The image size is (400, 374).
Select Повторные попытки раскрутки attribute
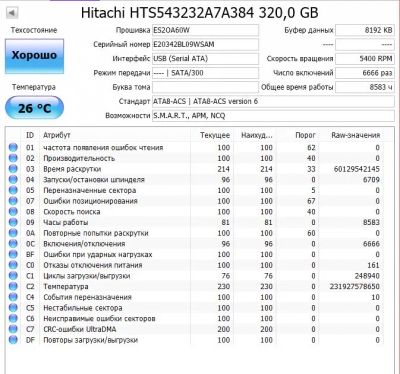(96, 233)
